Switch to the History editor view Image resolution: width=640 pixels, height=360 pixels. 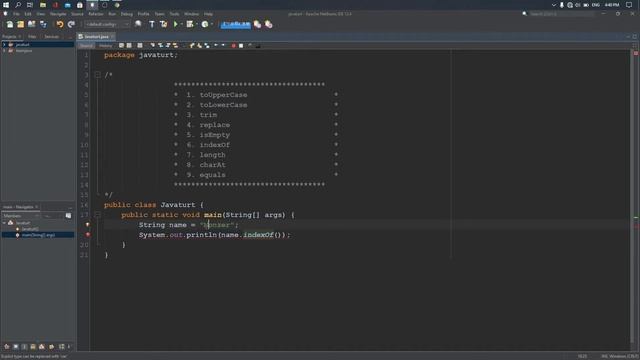(105, 46)
